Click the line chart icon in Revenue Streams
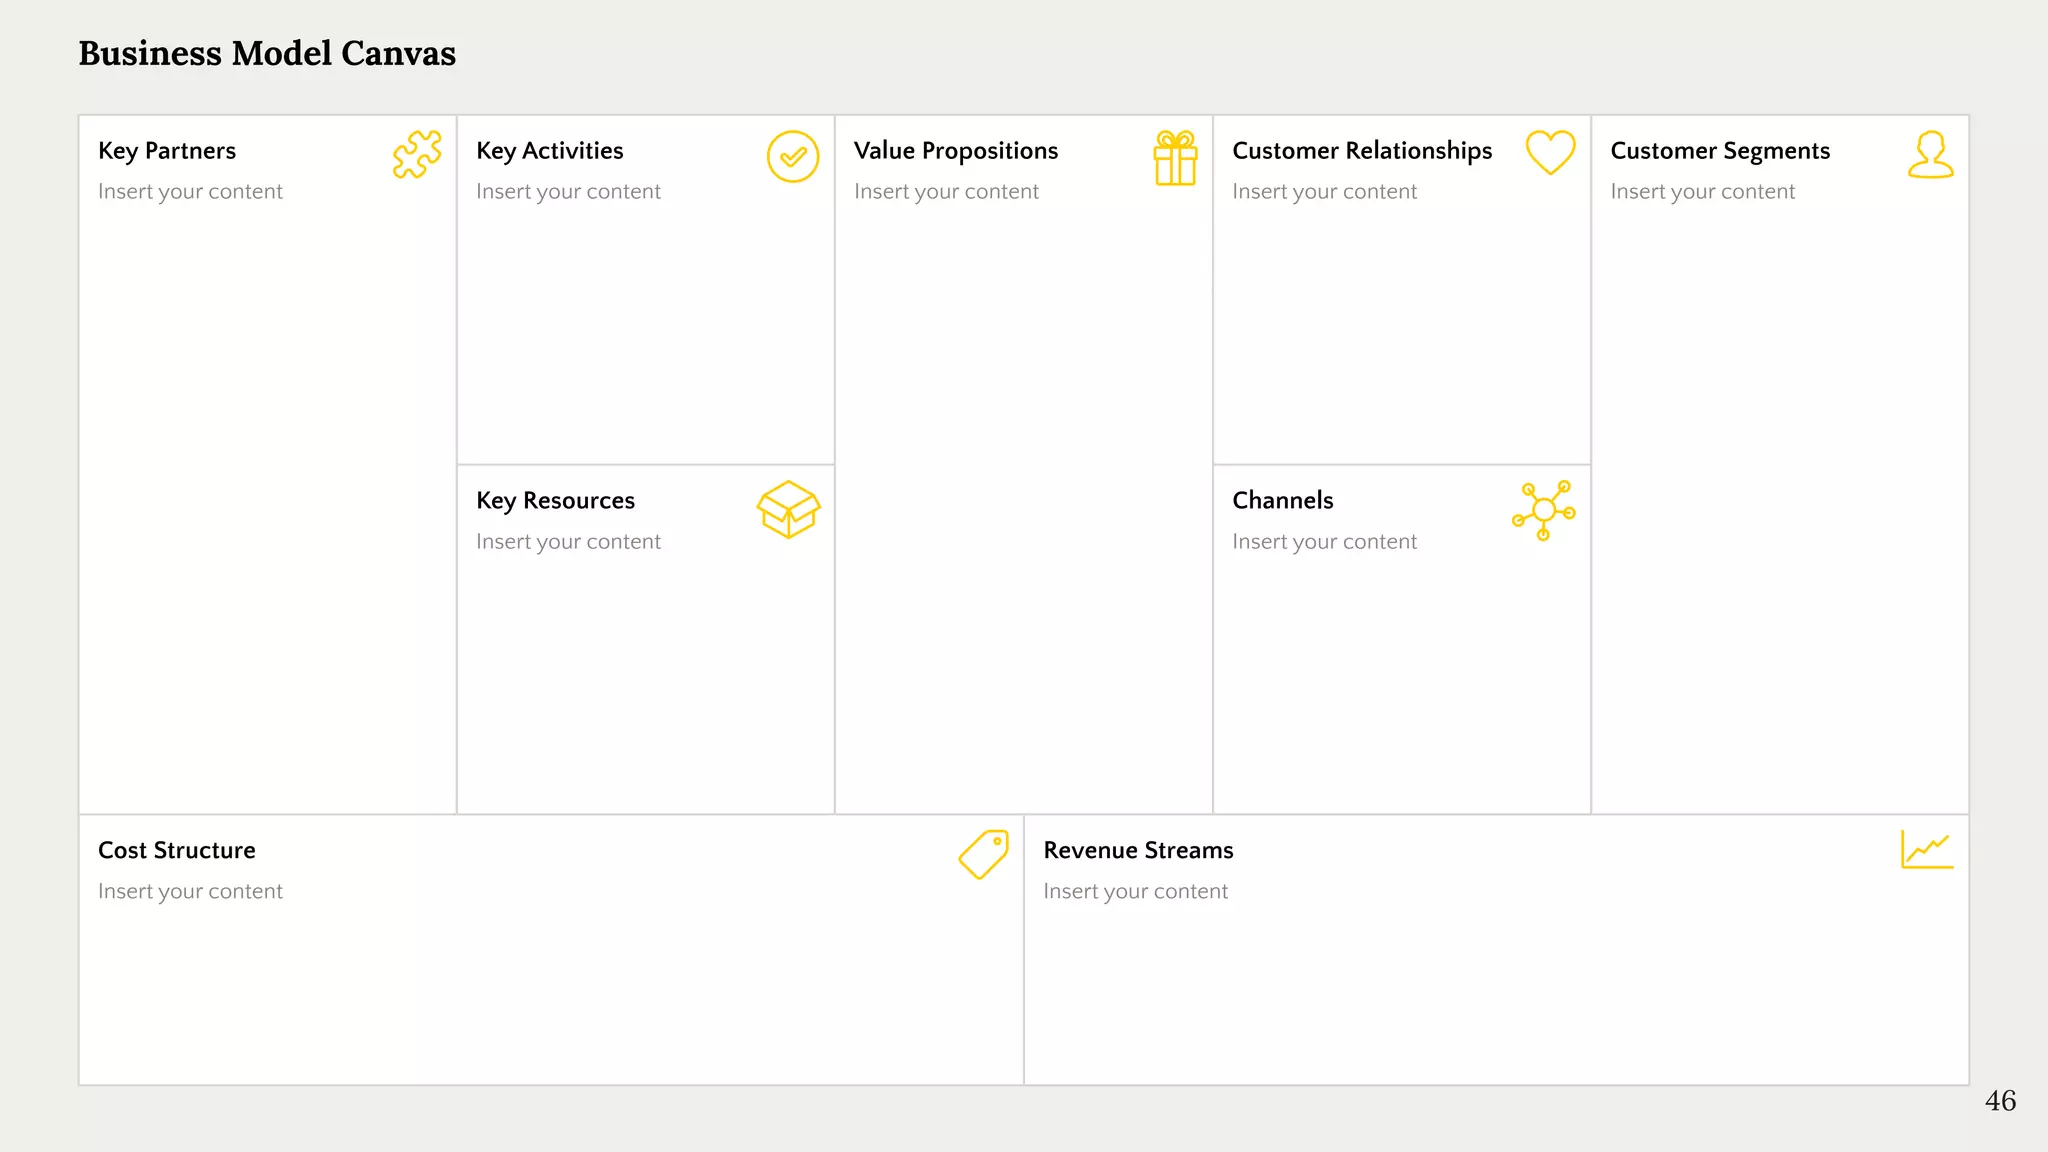Image resolution: width=2048 pixels, height=1152 pixels. [1927, 849]
